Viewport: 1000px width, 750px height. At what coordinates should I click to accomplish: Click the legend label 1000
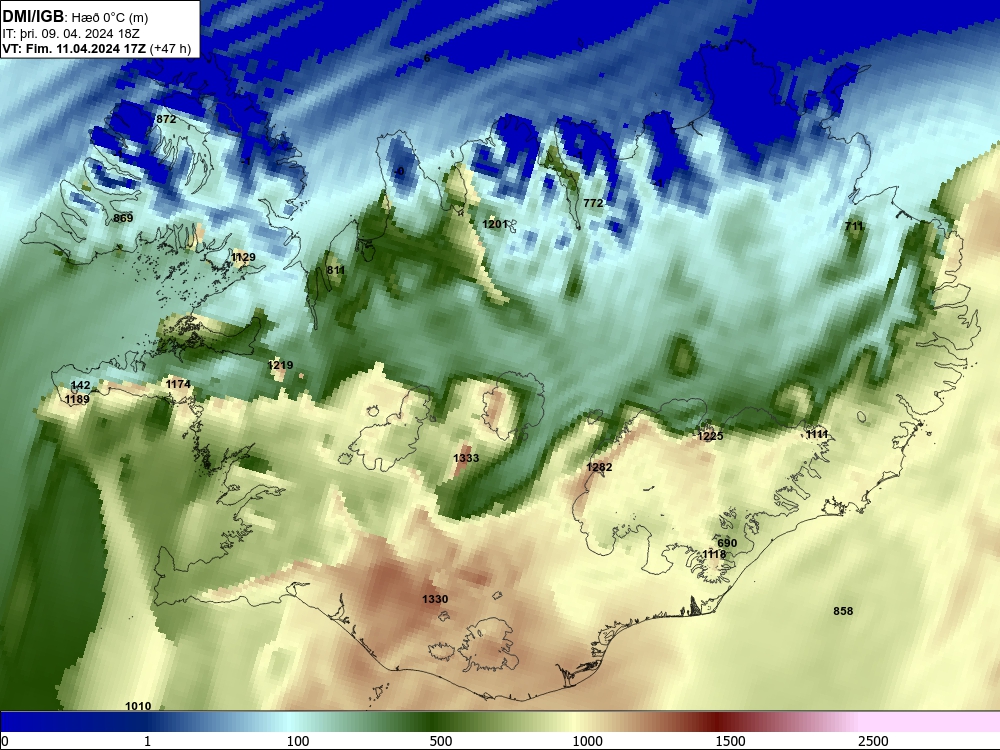[x=587, y=741]
